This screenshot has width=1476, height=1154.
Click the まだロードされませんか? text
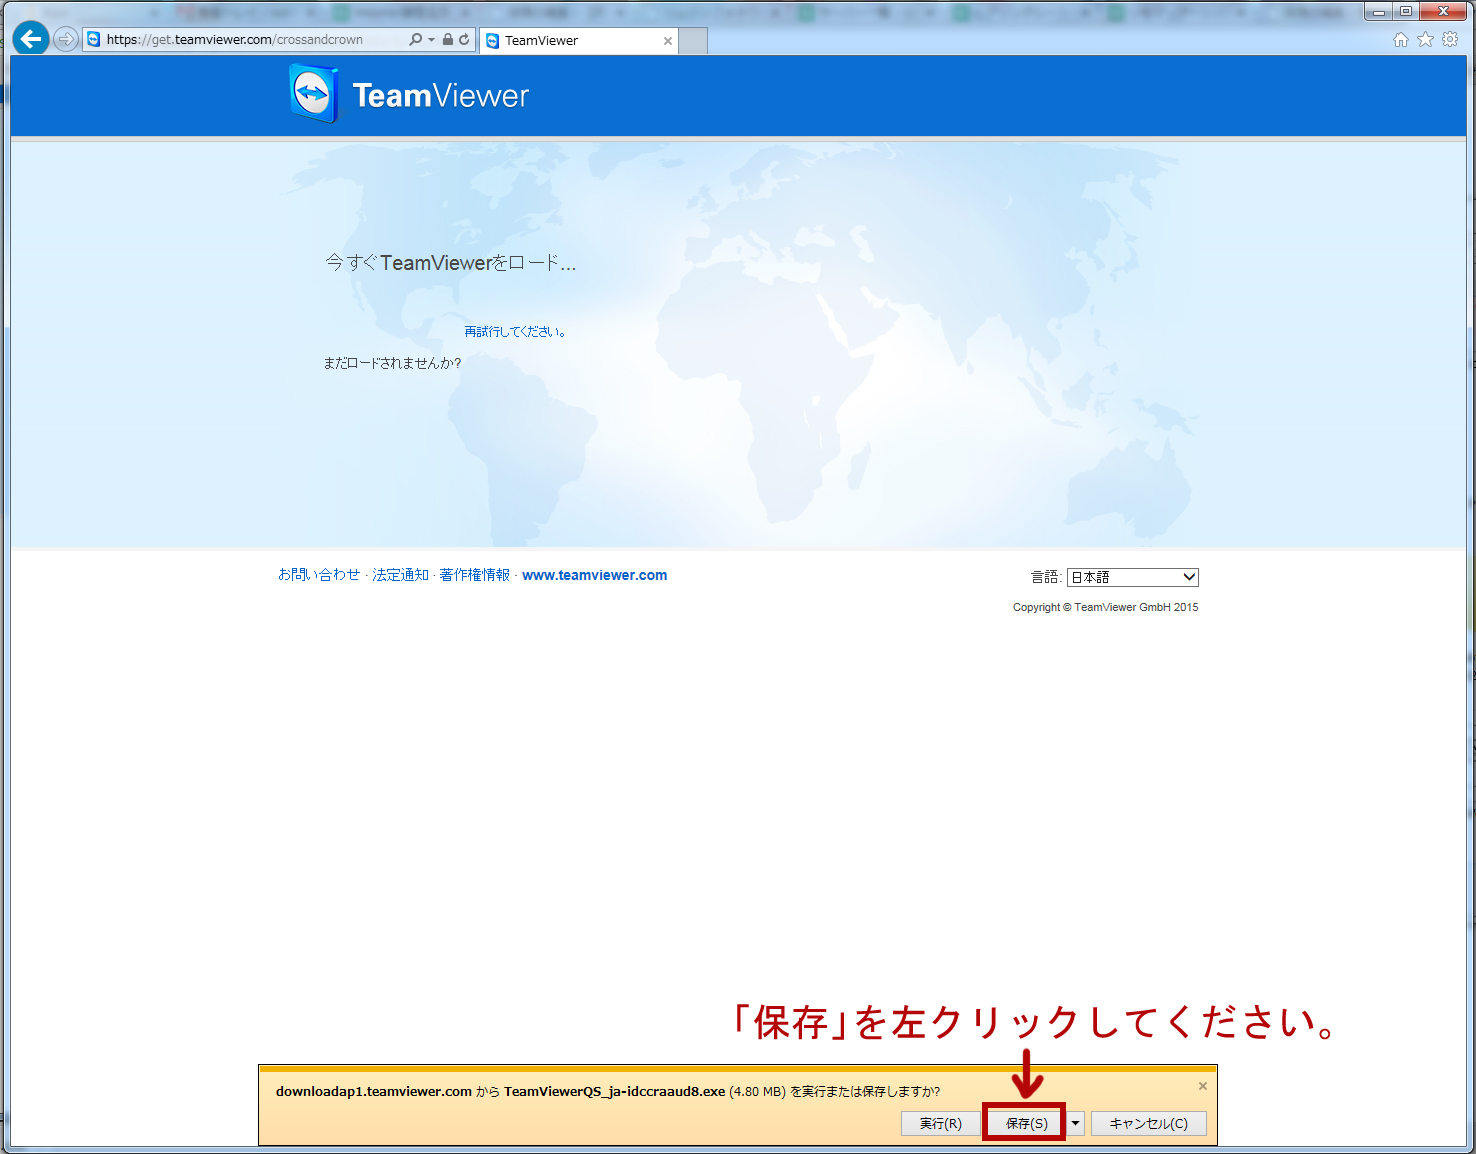392,363
